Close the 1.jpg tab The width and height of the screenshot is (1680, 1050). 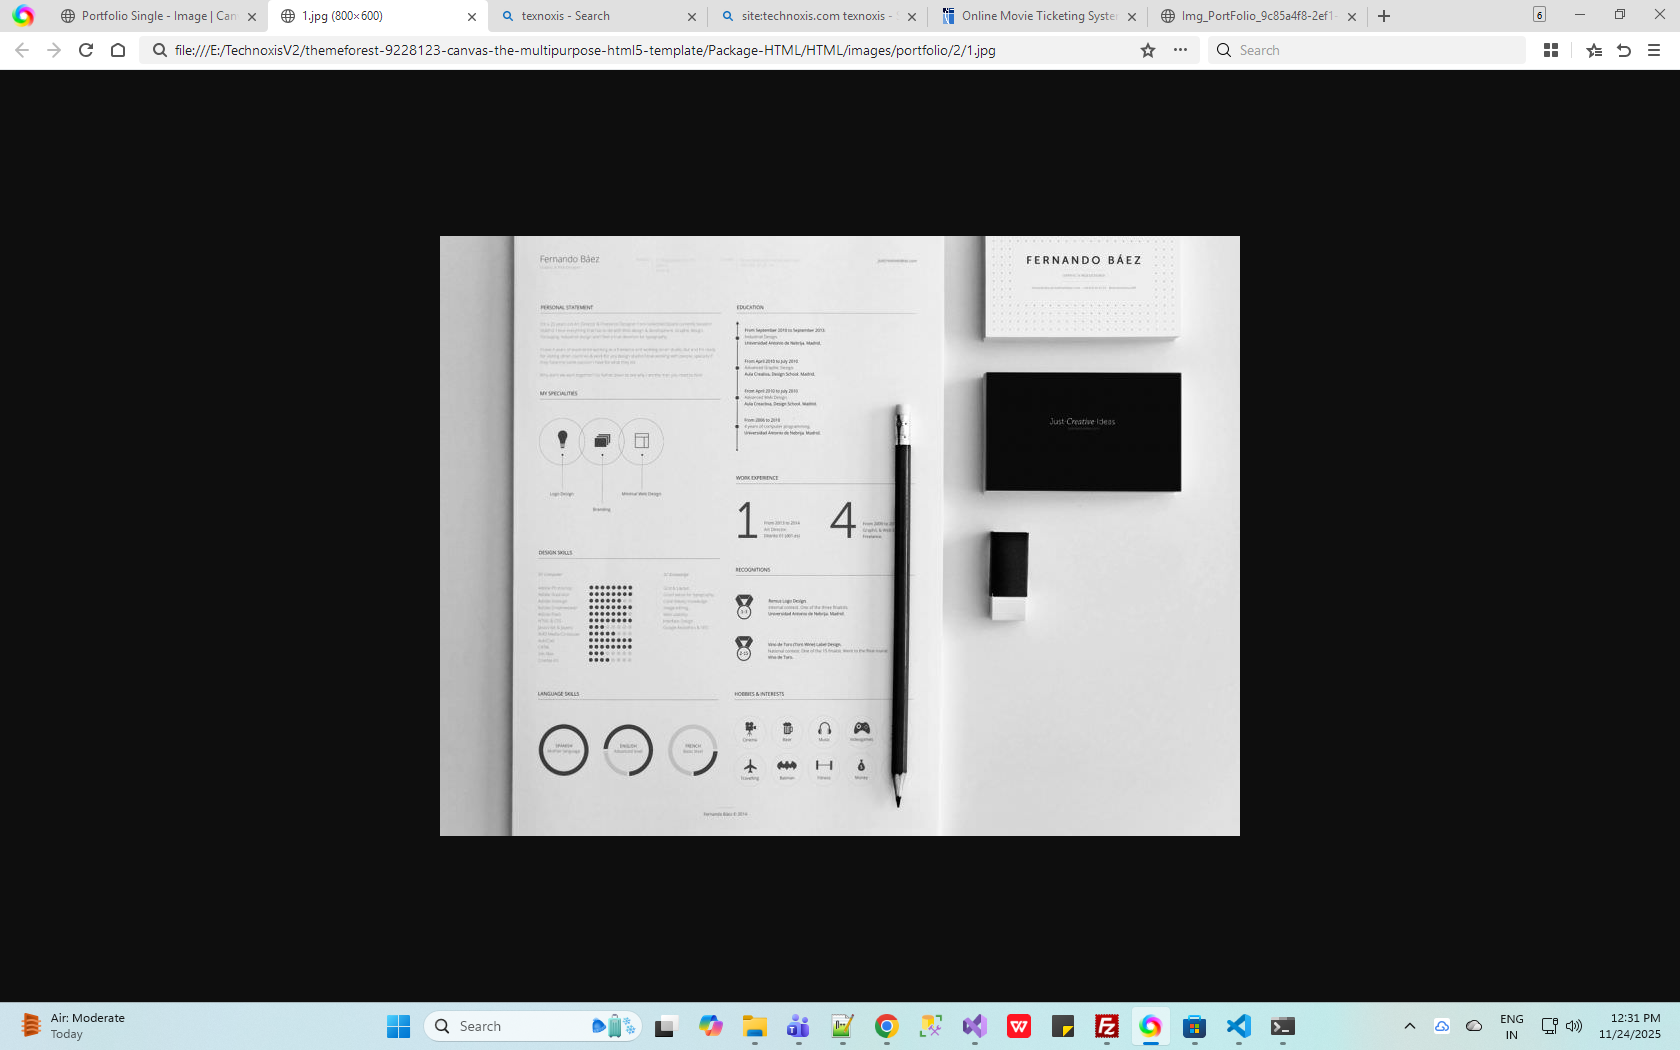pyautogui.click(x=472, y=17)
